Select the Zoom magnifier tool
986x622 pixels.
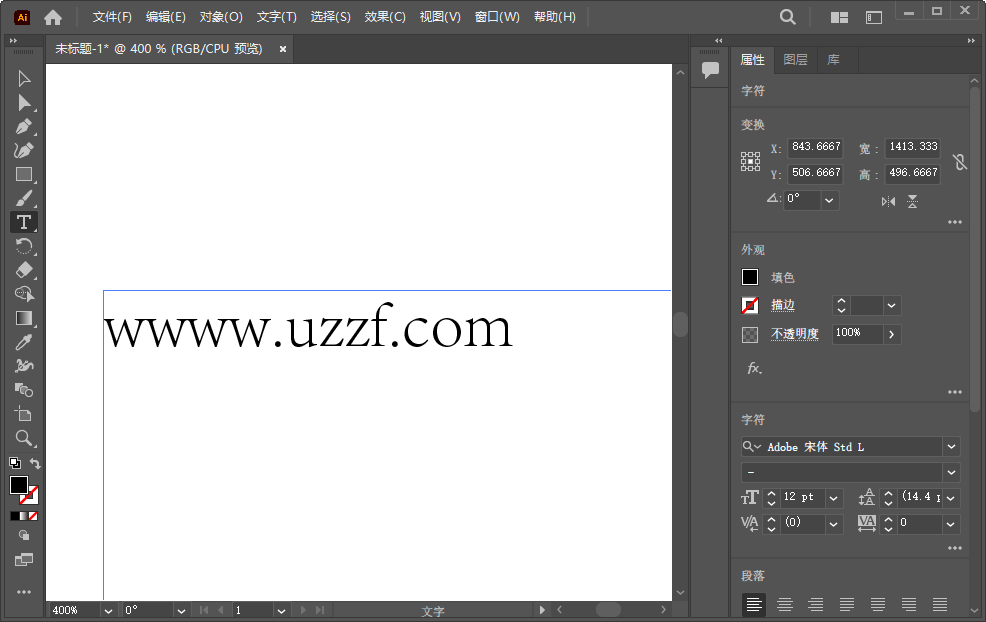click(x=23, y=438)
